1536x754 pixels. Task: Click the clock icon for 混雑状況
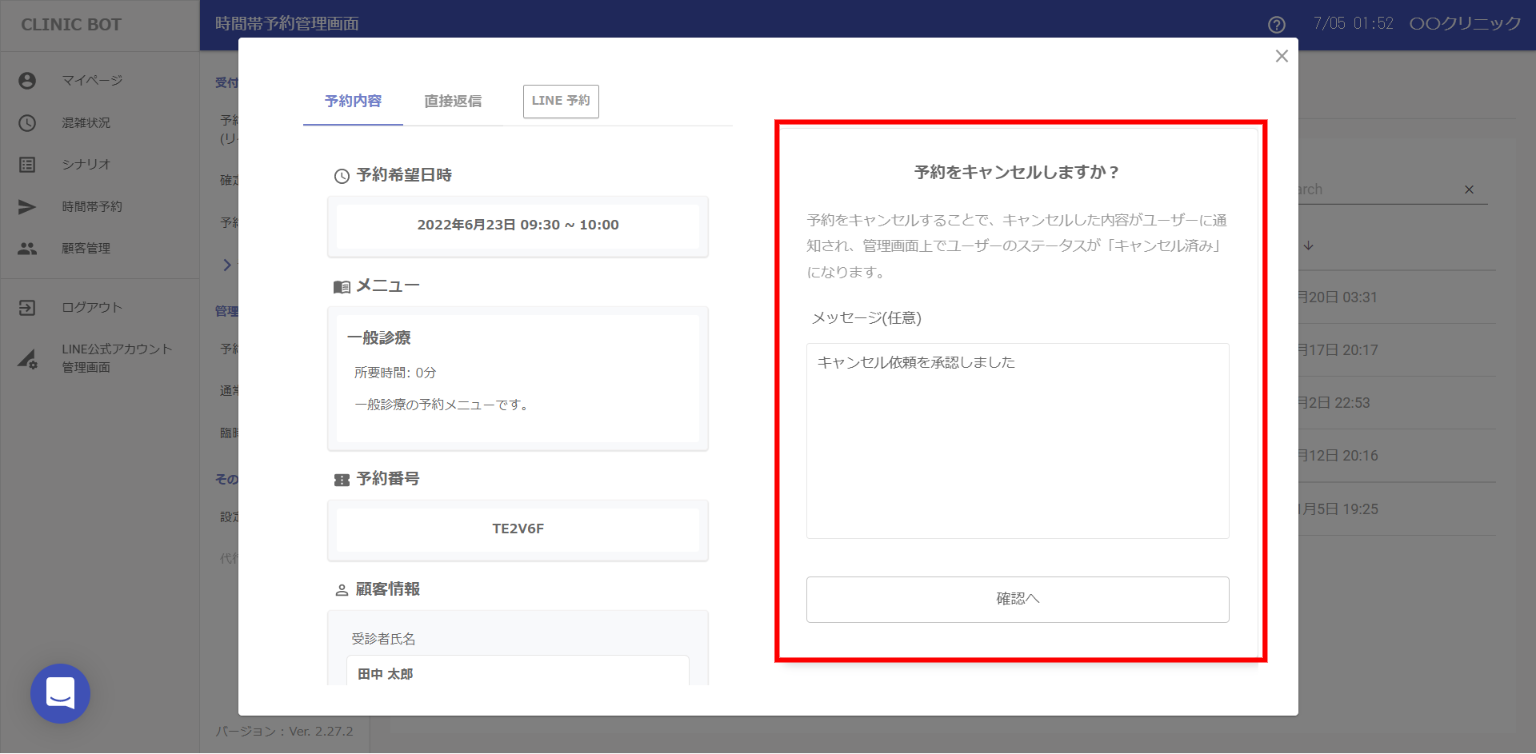click(27, 123)
